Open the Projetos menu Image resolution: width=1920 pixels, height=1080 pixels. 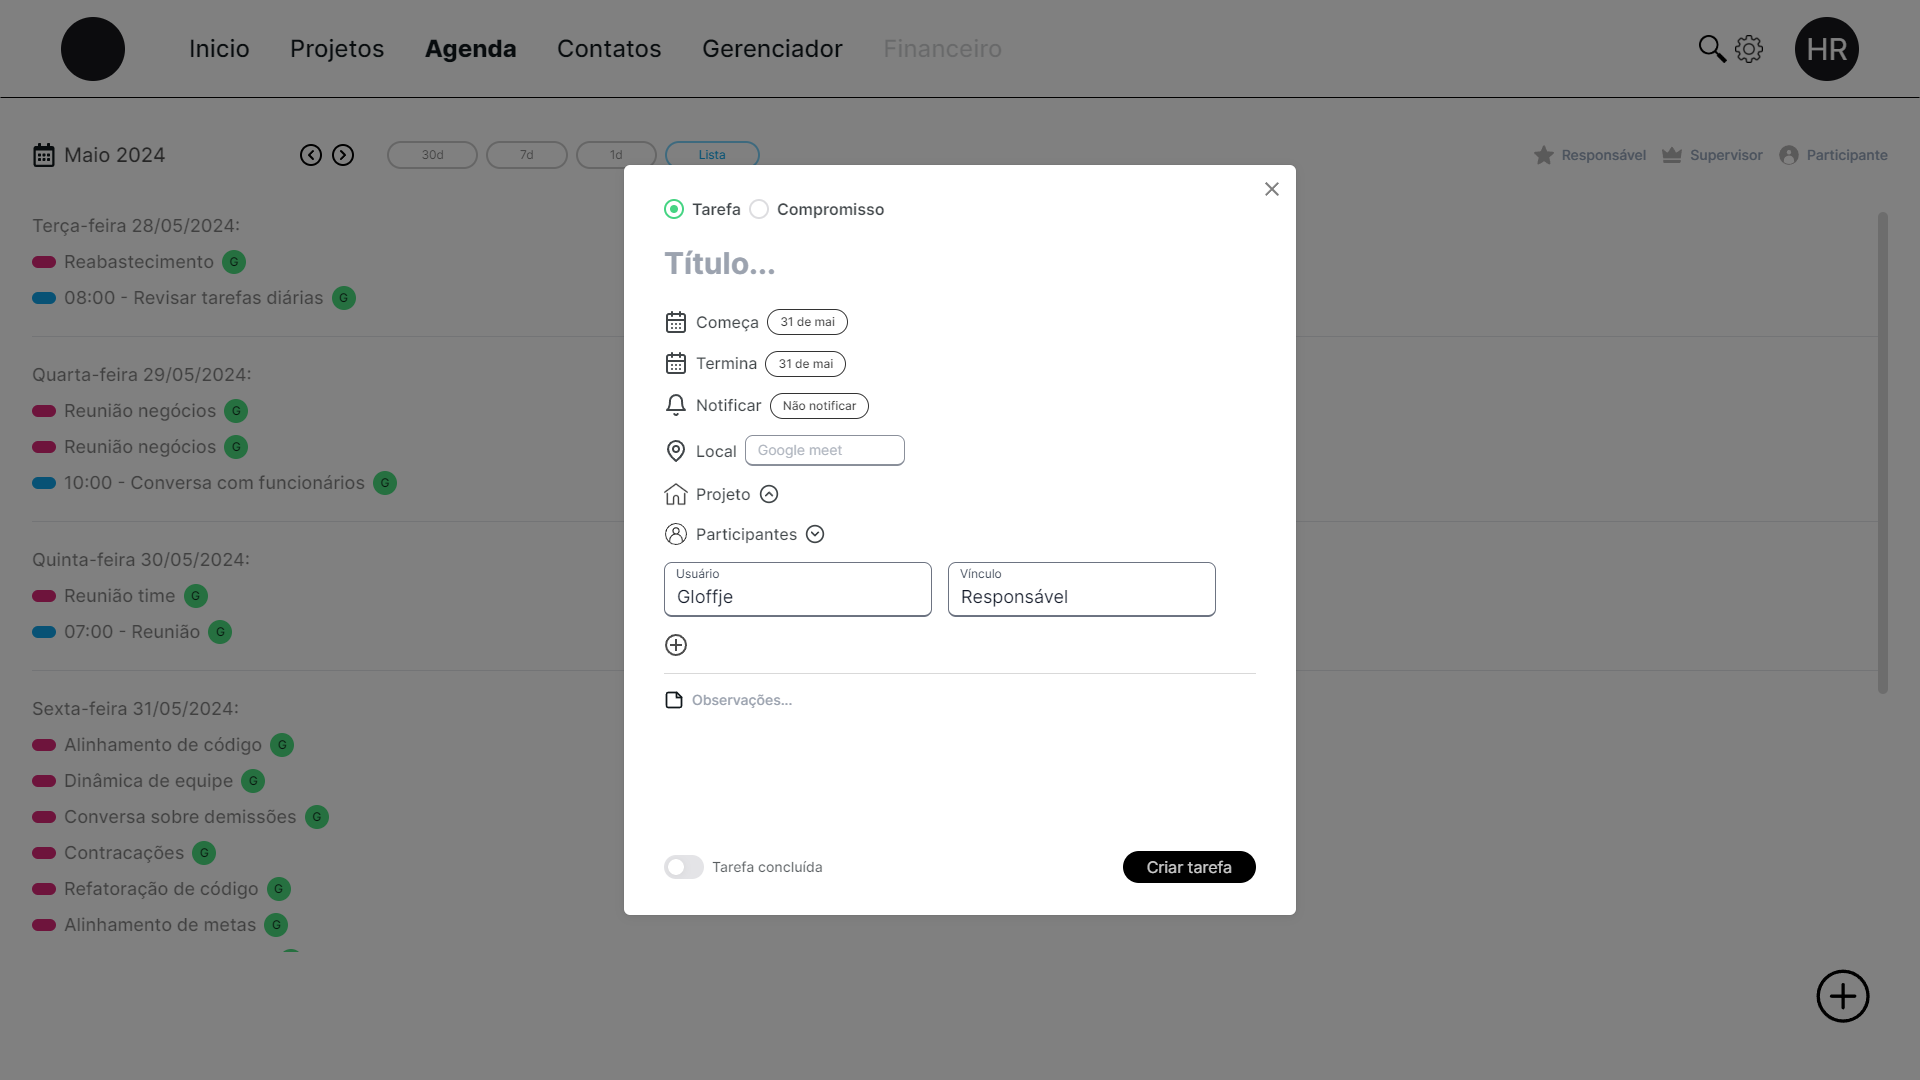tap(337, 49)
